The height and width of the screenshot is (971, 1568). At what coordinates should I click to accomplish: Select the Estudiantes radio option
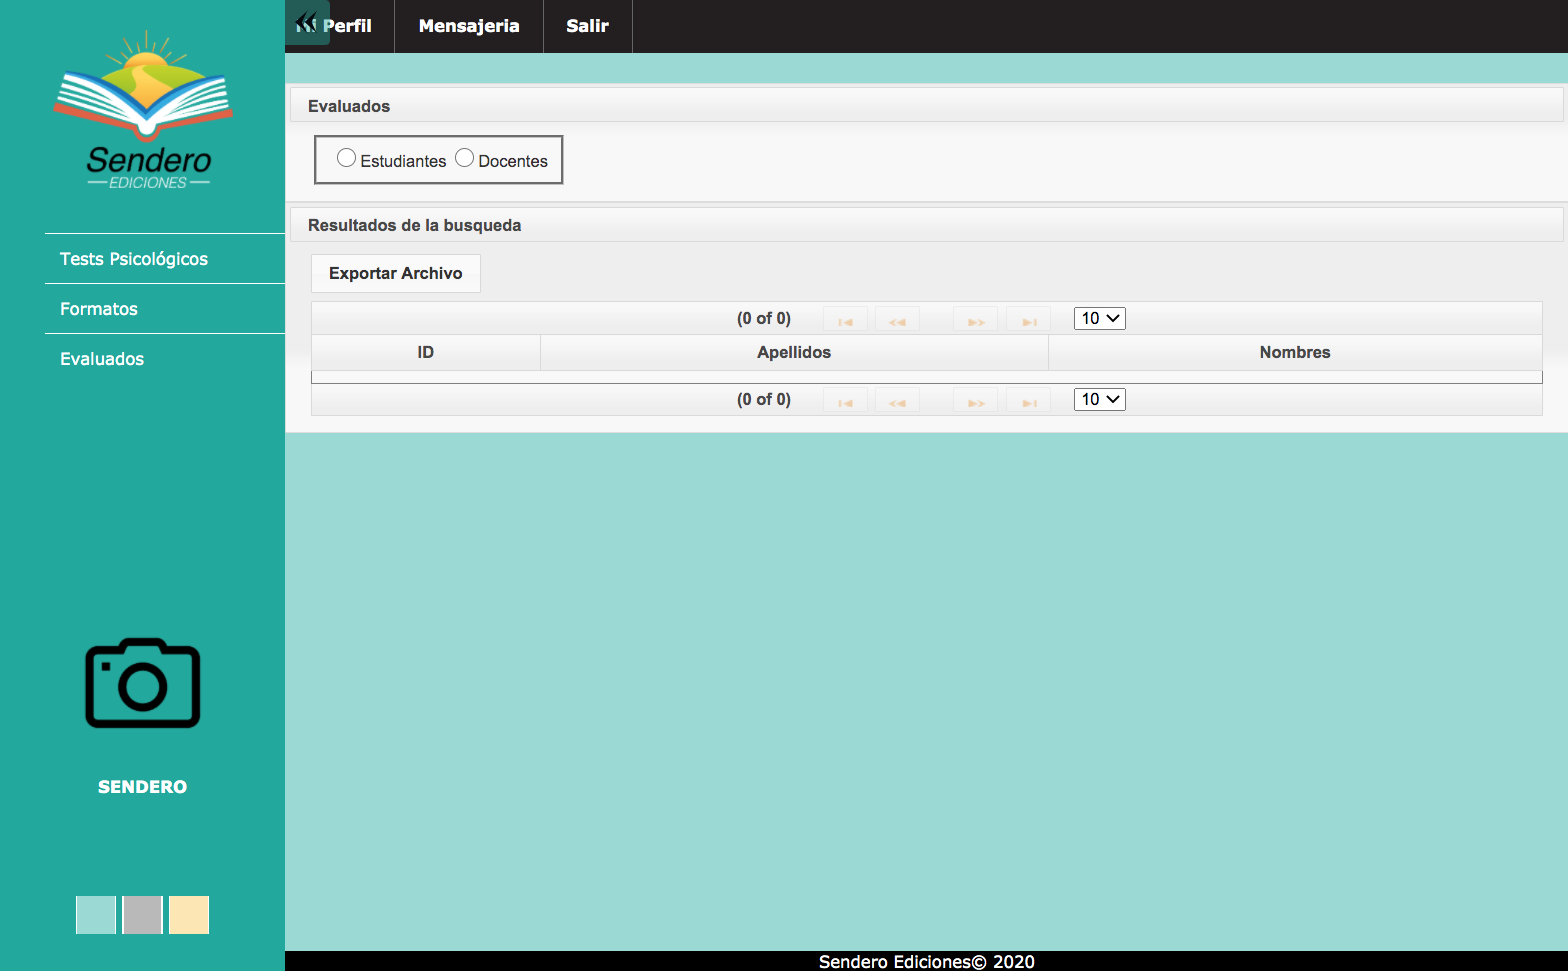346,159
